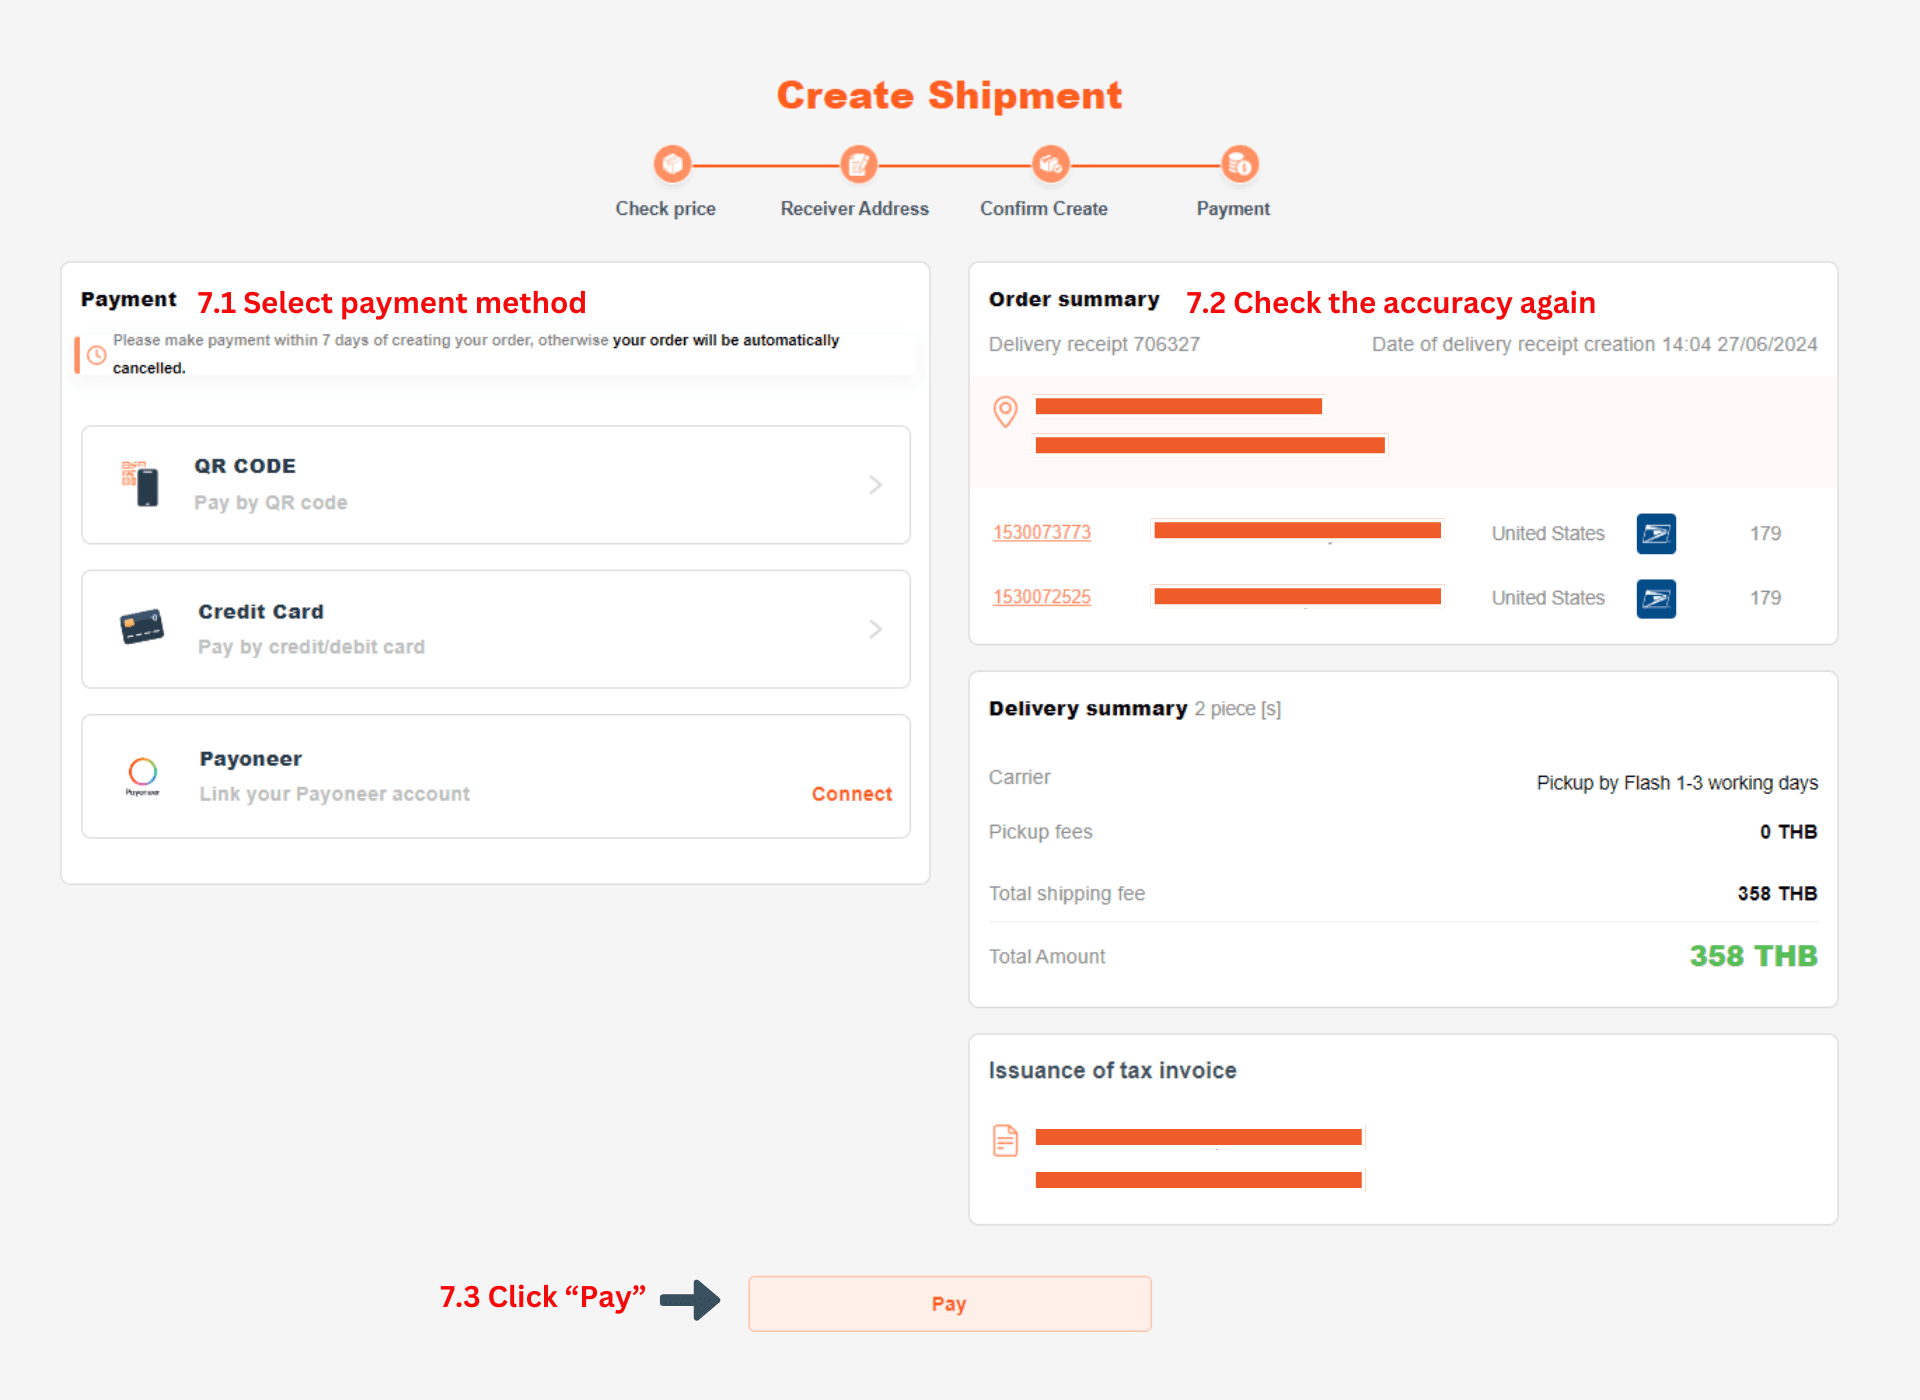Click the Create Shipment page title

pos(950,96)
